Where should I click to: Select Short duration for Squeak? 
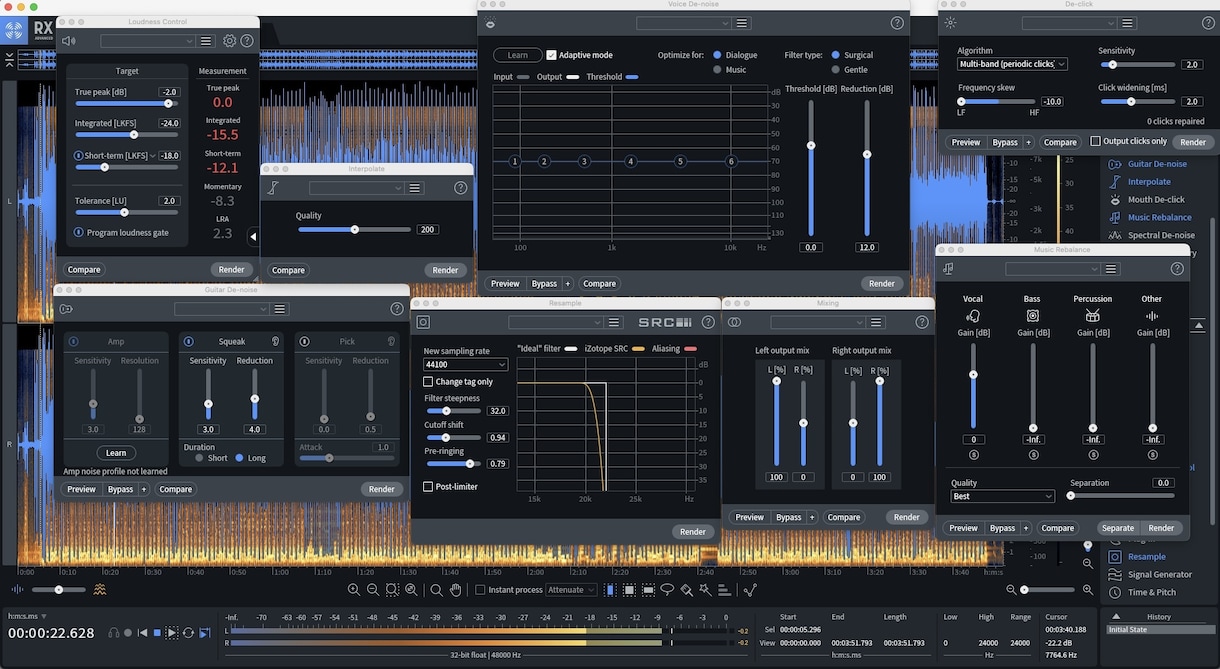198,458
